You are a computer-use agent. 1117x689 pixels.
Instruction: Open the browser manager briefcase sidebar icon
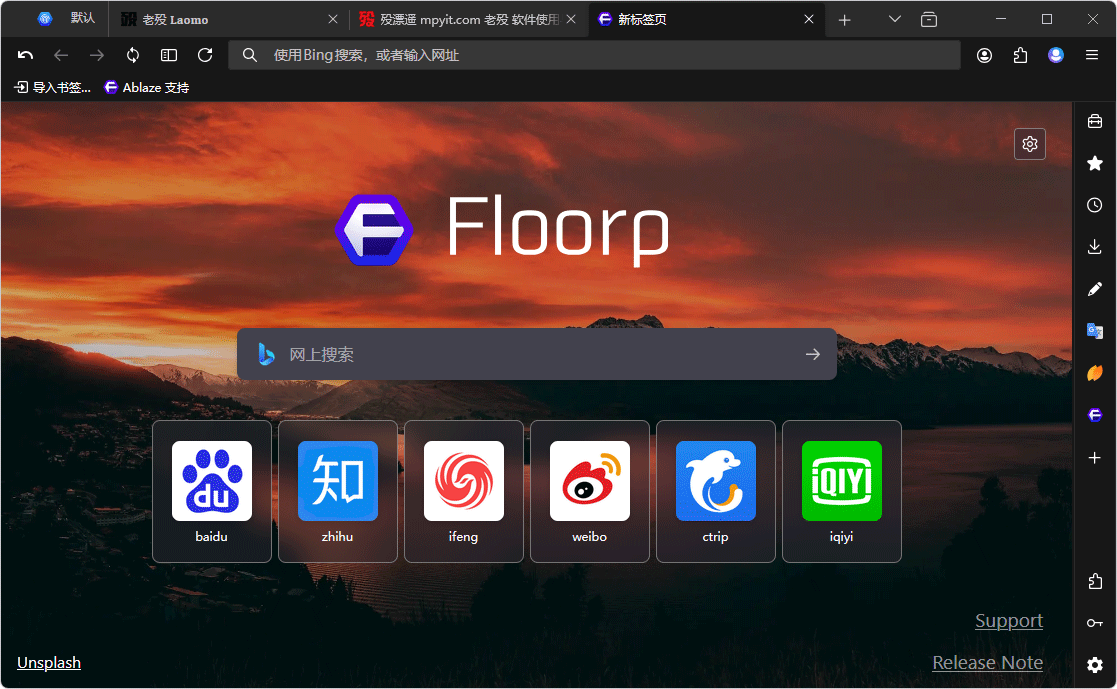1095,122
